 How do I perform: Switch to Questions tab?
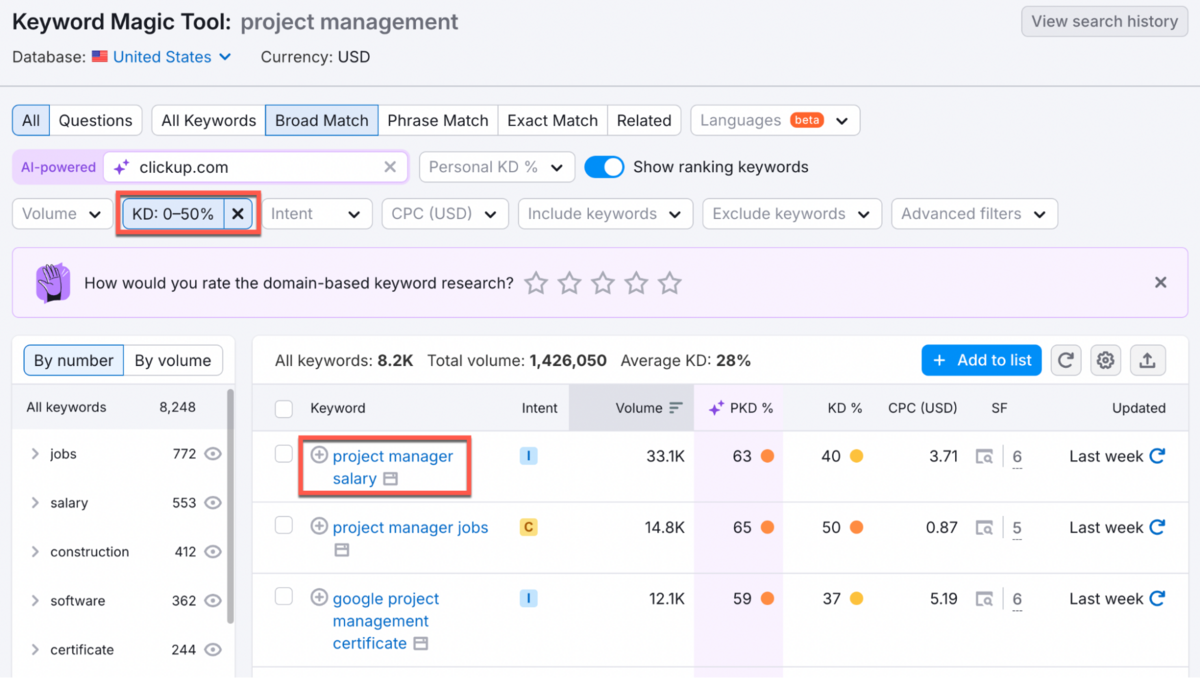pyautogui.click(x=95, y=121)
